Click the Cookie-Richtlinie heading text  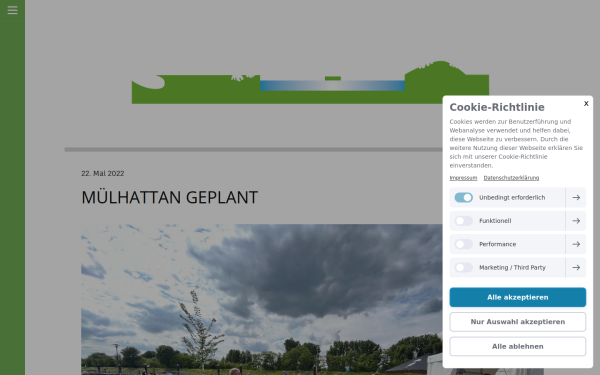[x=497, y=107]
